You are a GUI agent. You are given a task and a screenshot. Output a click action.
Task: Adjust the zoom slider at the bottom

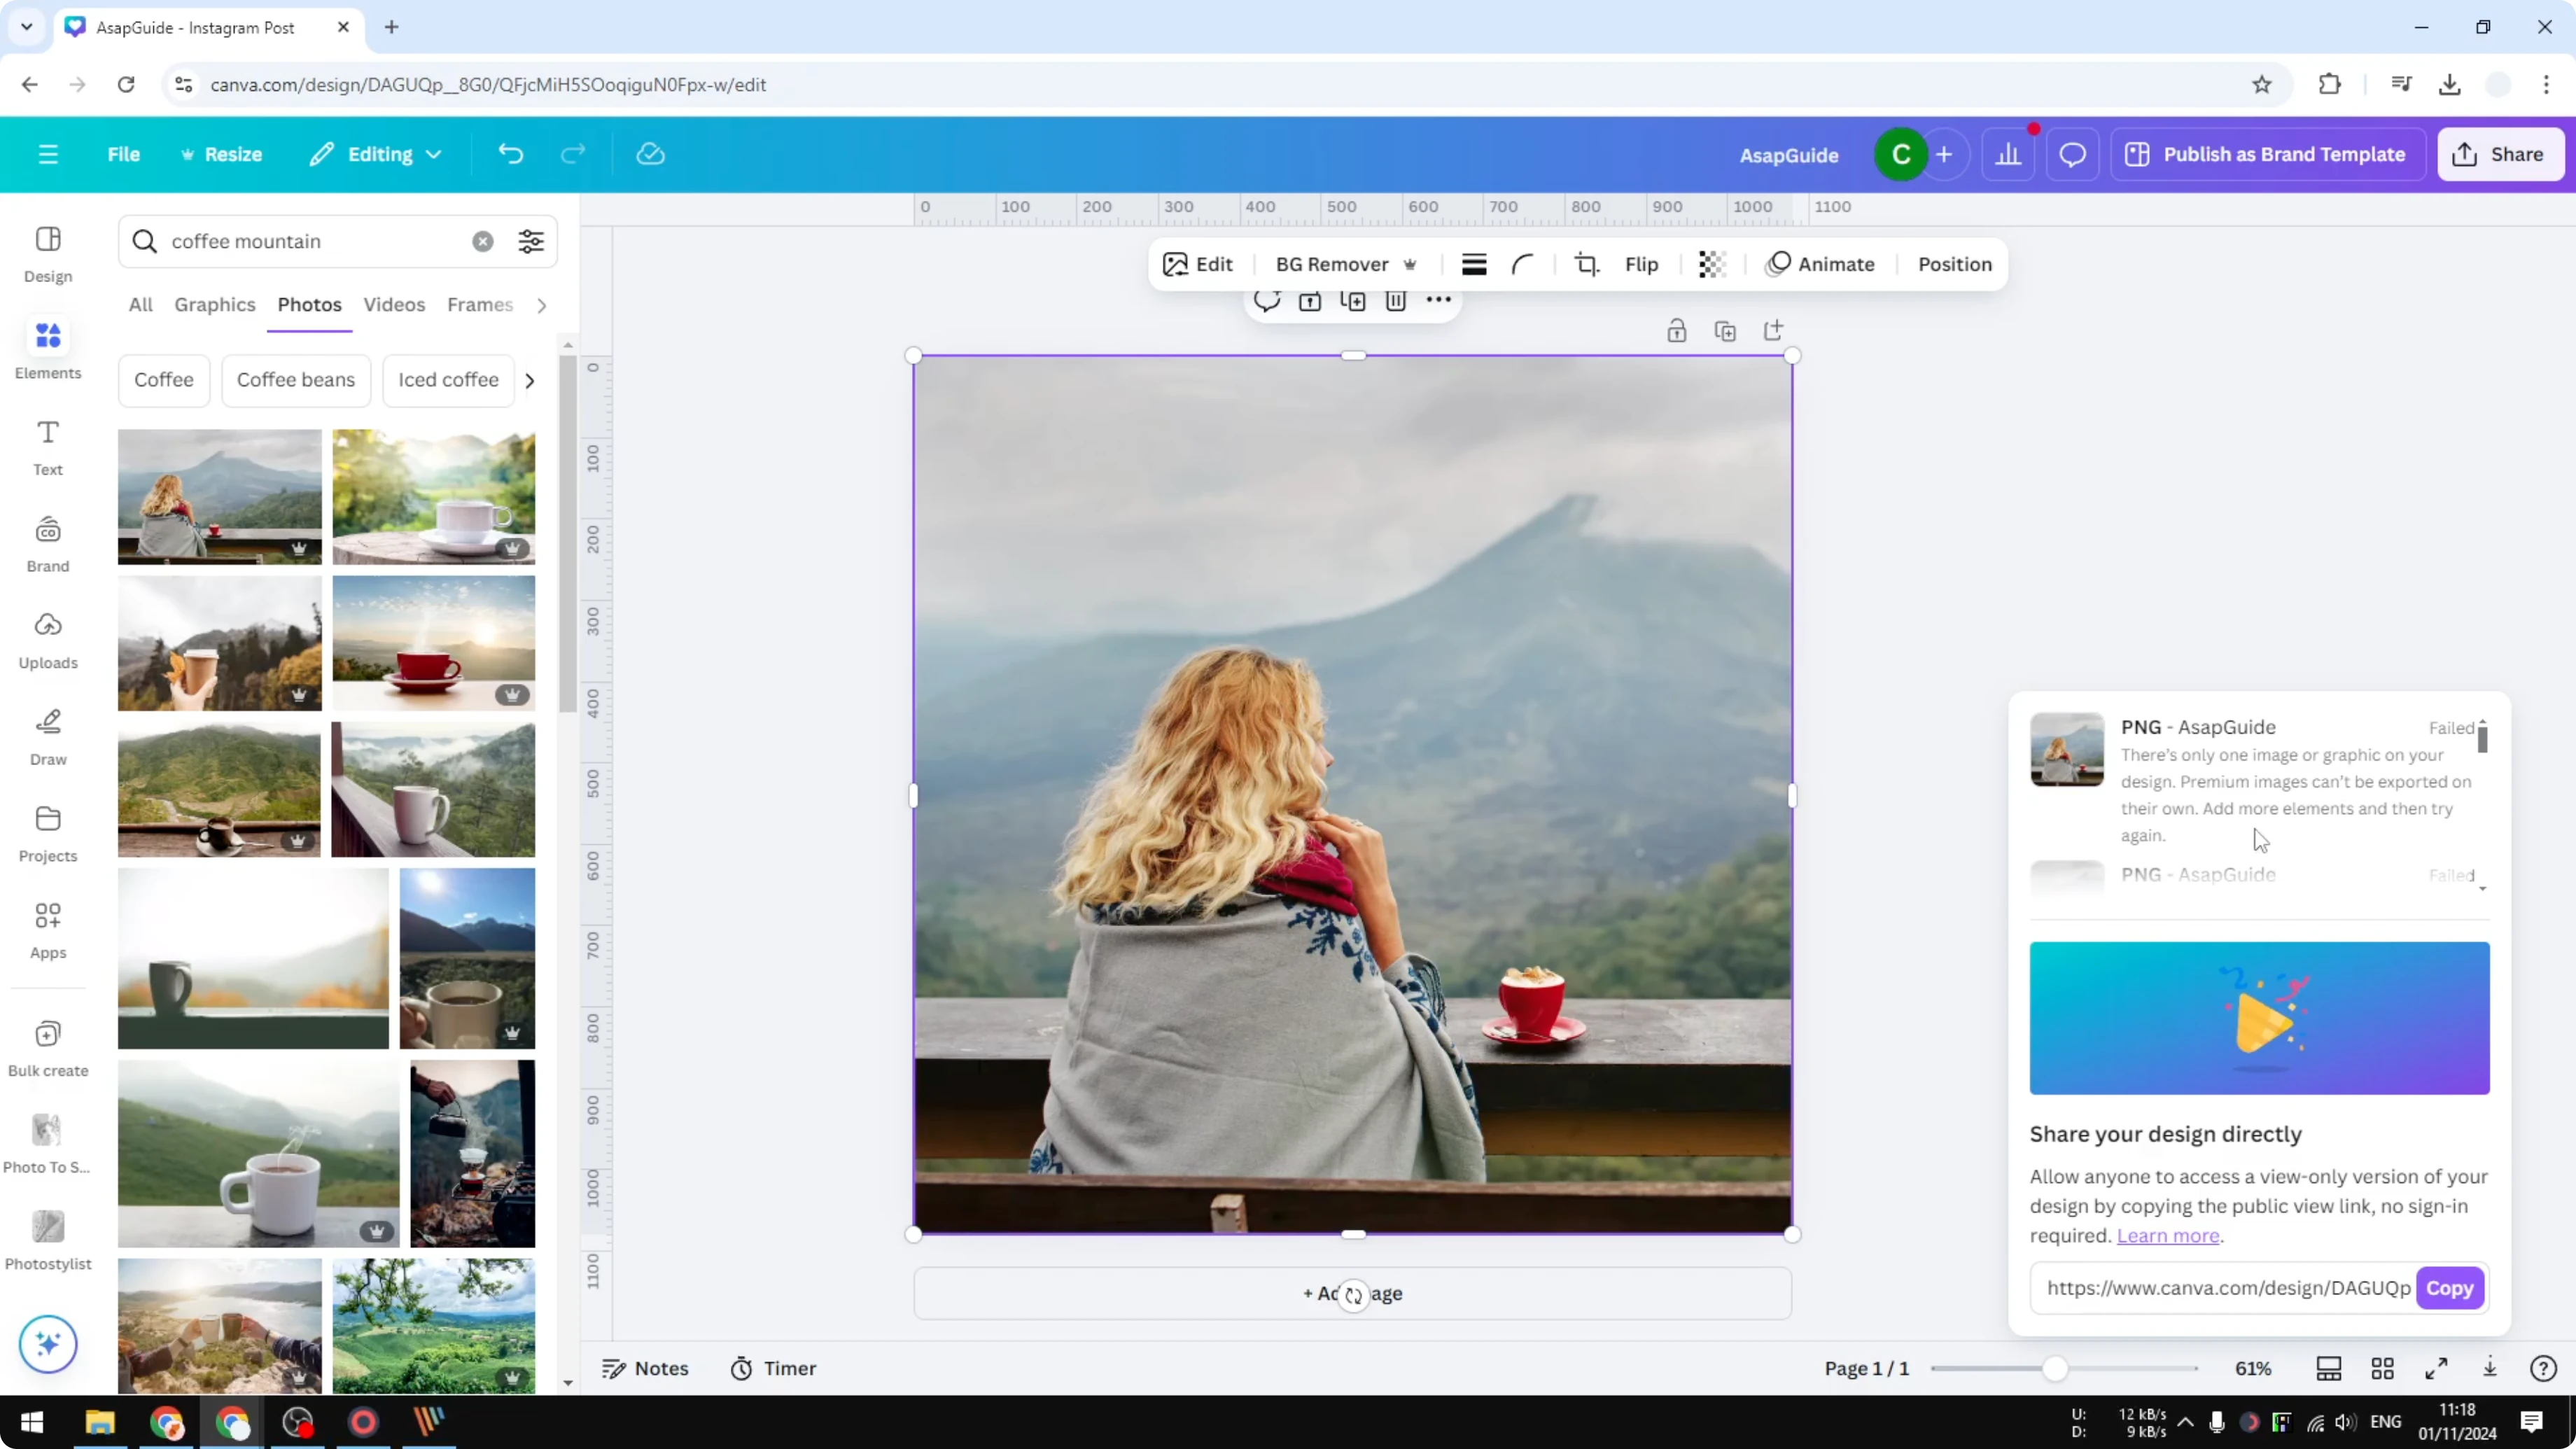coord(2057,1368)
